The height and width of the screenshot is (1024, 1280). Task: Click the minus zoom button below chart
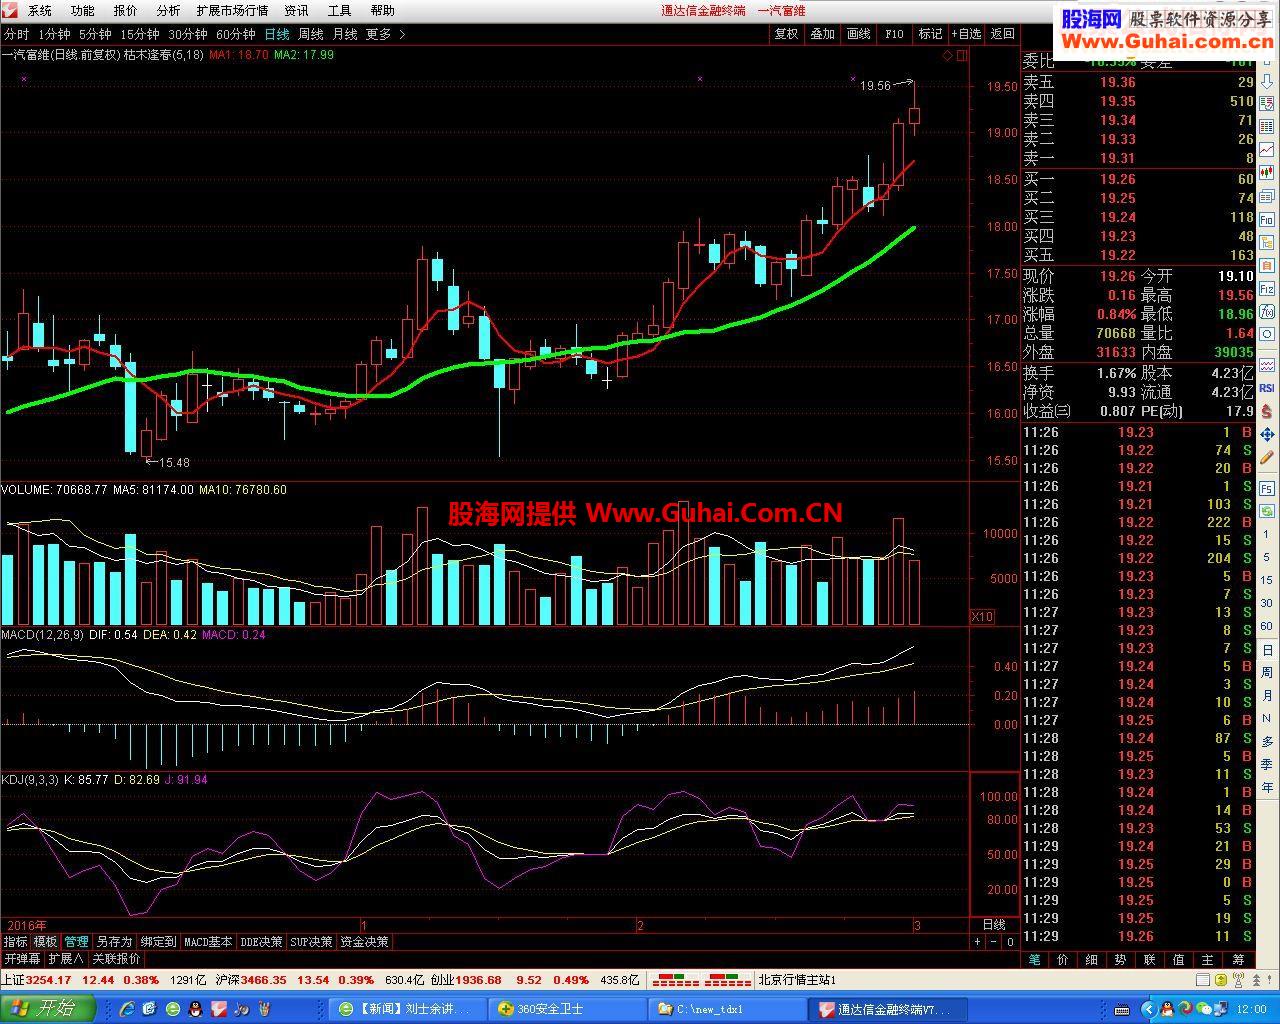[x=994, y=942]
